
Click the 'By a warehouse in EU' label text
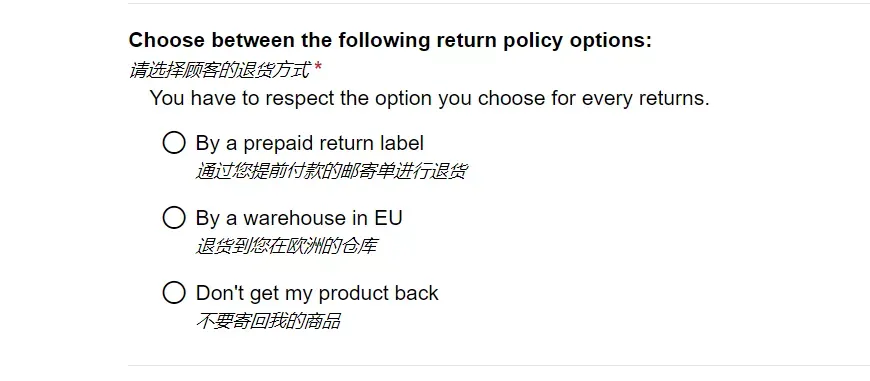point(299,218)
